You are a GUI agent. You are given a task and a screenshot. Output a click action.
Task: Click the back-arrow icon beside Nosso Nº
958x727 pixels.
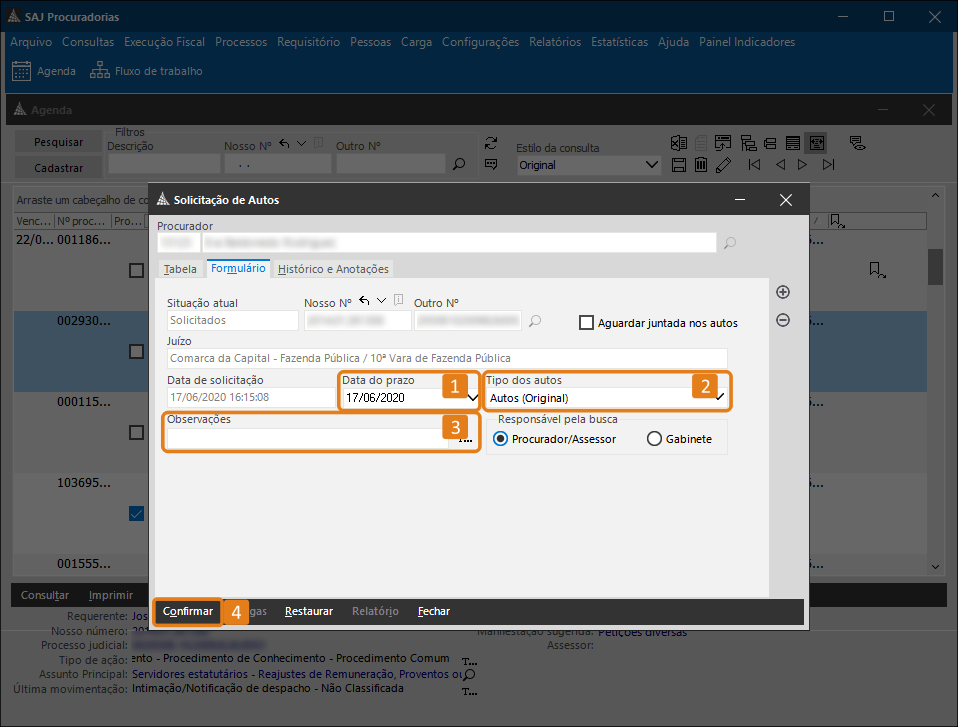364,301
